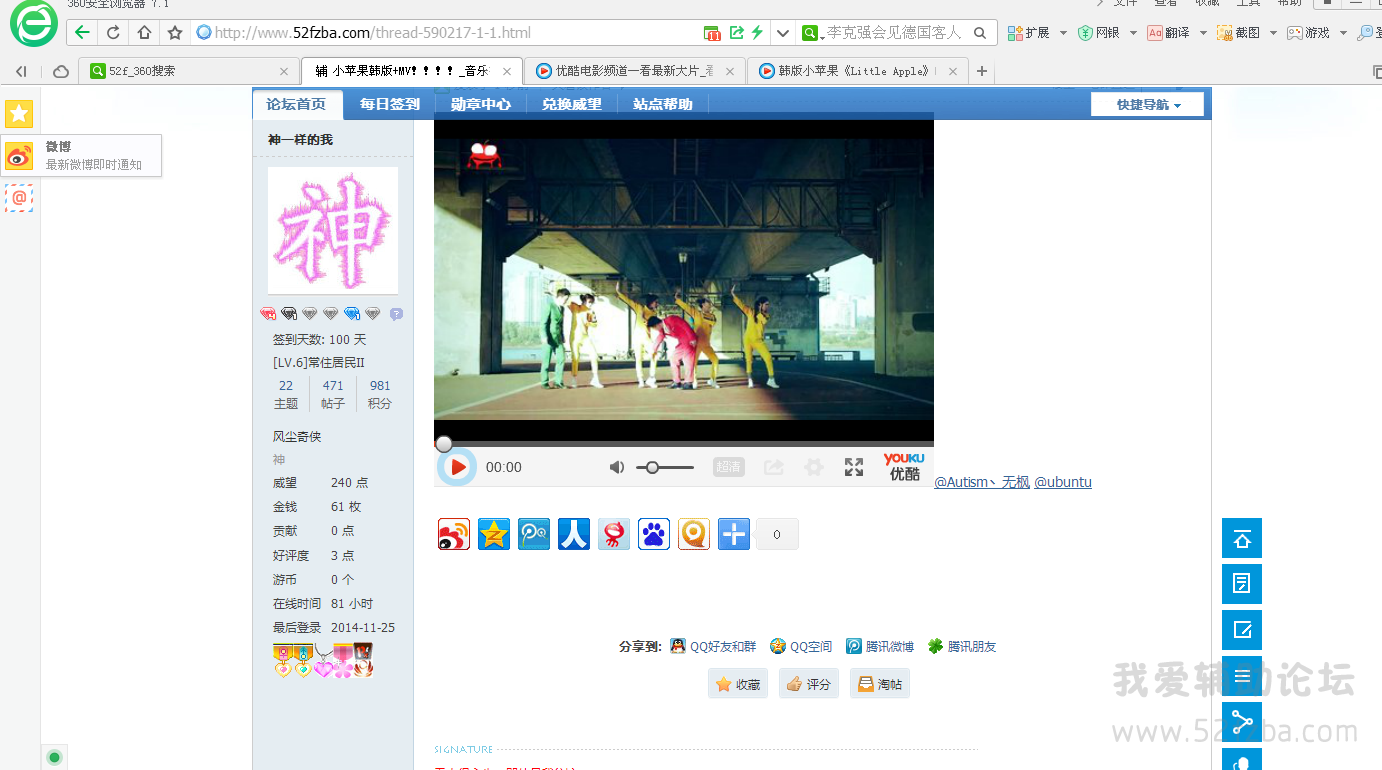This screenshot has width=1382, height=770.
Task: Click the floating reply-edit pencil button
Action: (1242, 630)
